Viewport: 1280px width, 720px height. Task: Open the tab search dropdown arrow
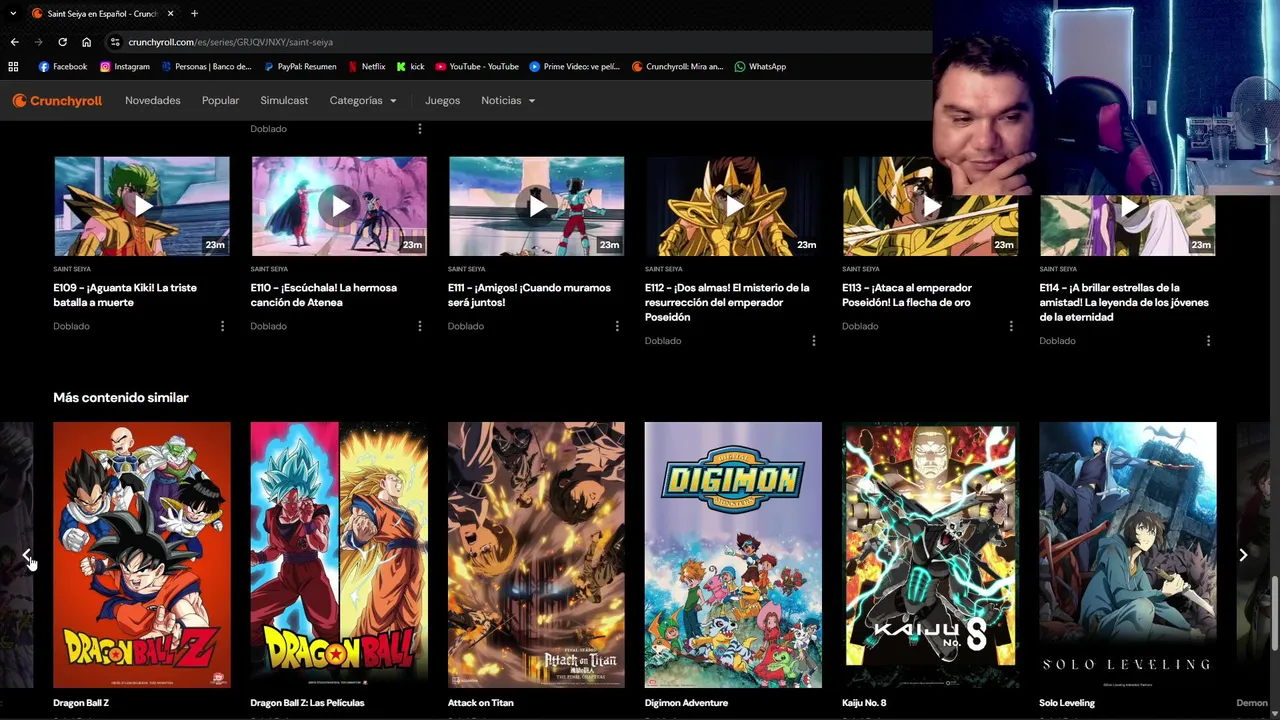[13, 13]
